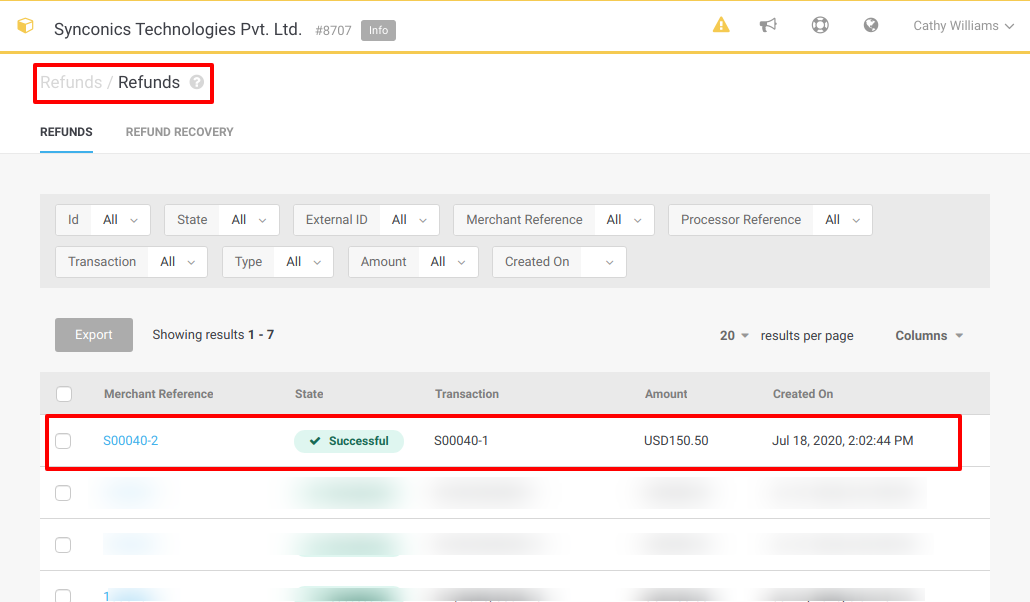Open the lifebuoy support icon

pyautogui.click(x=820, y=26)
